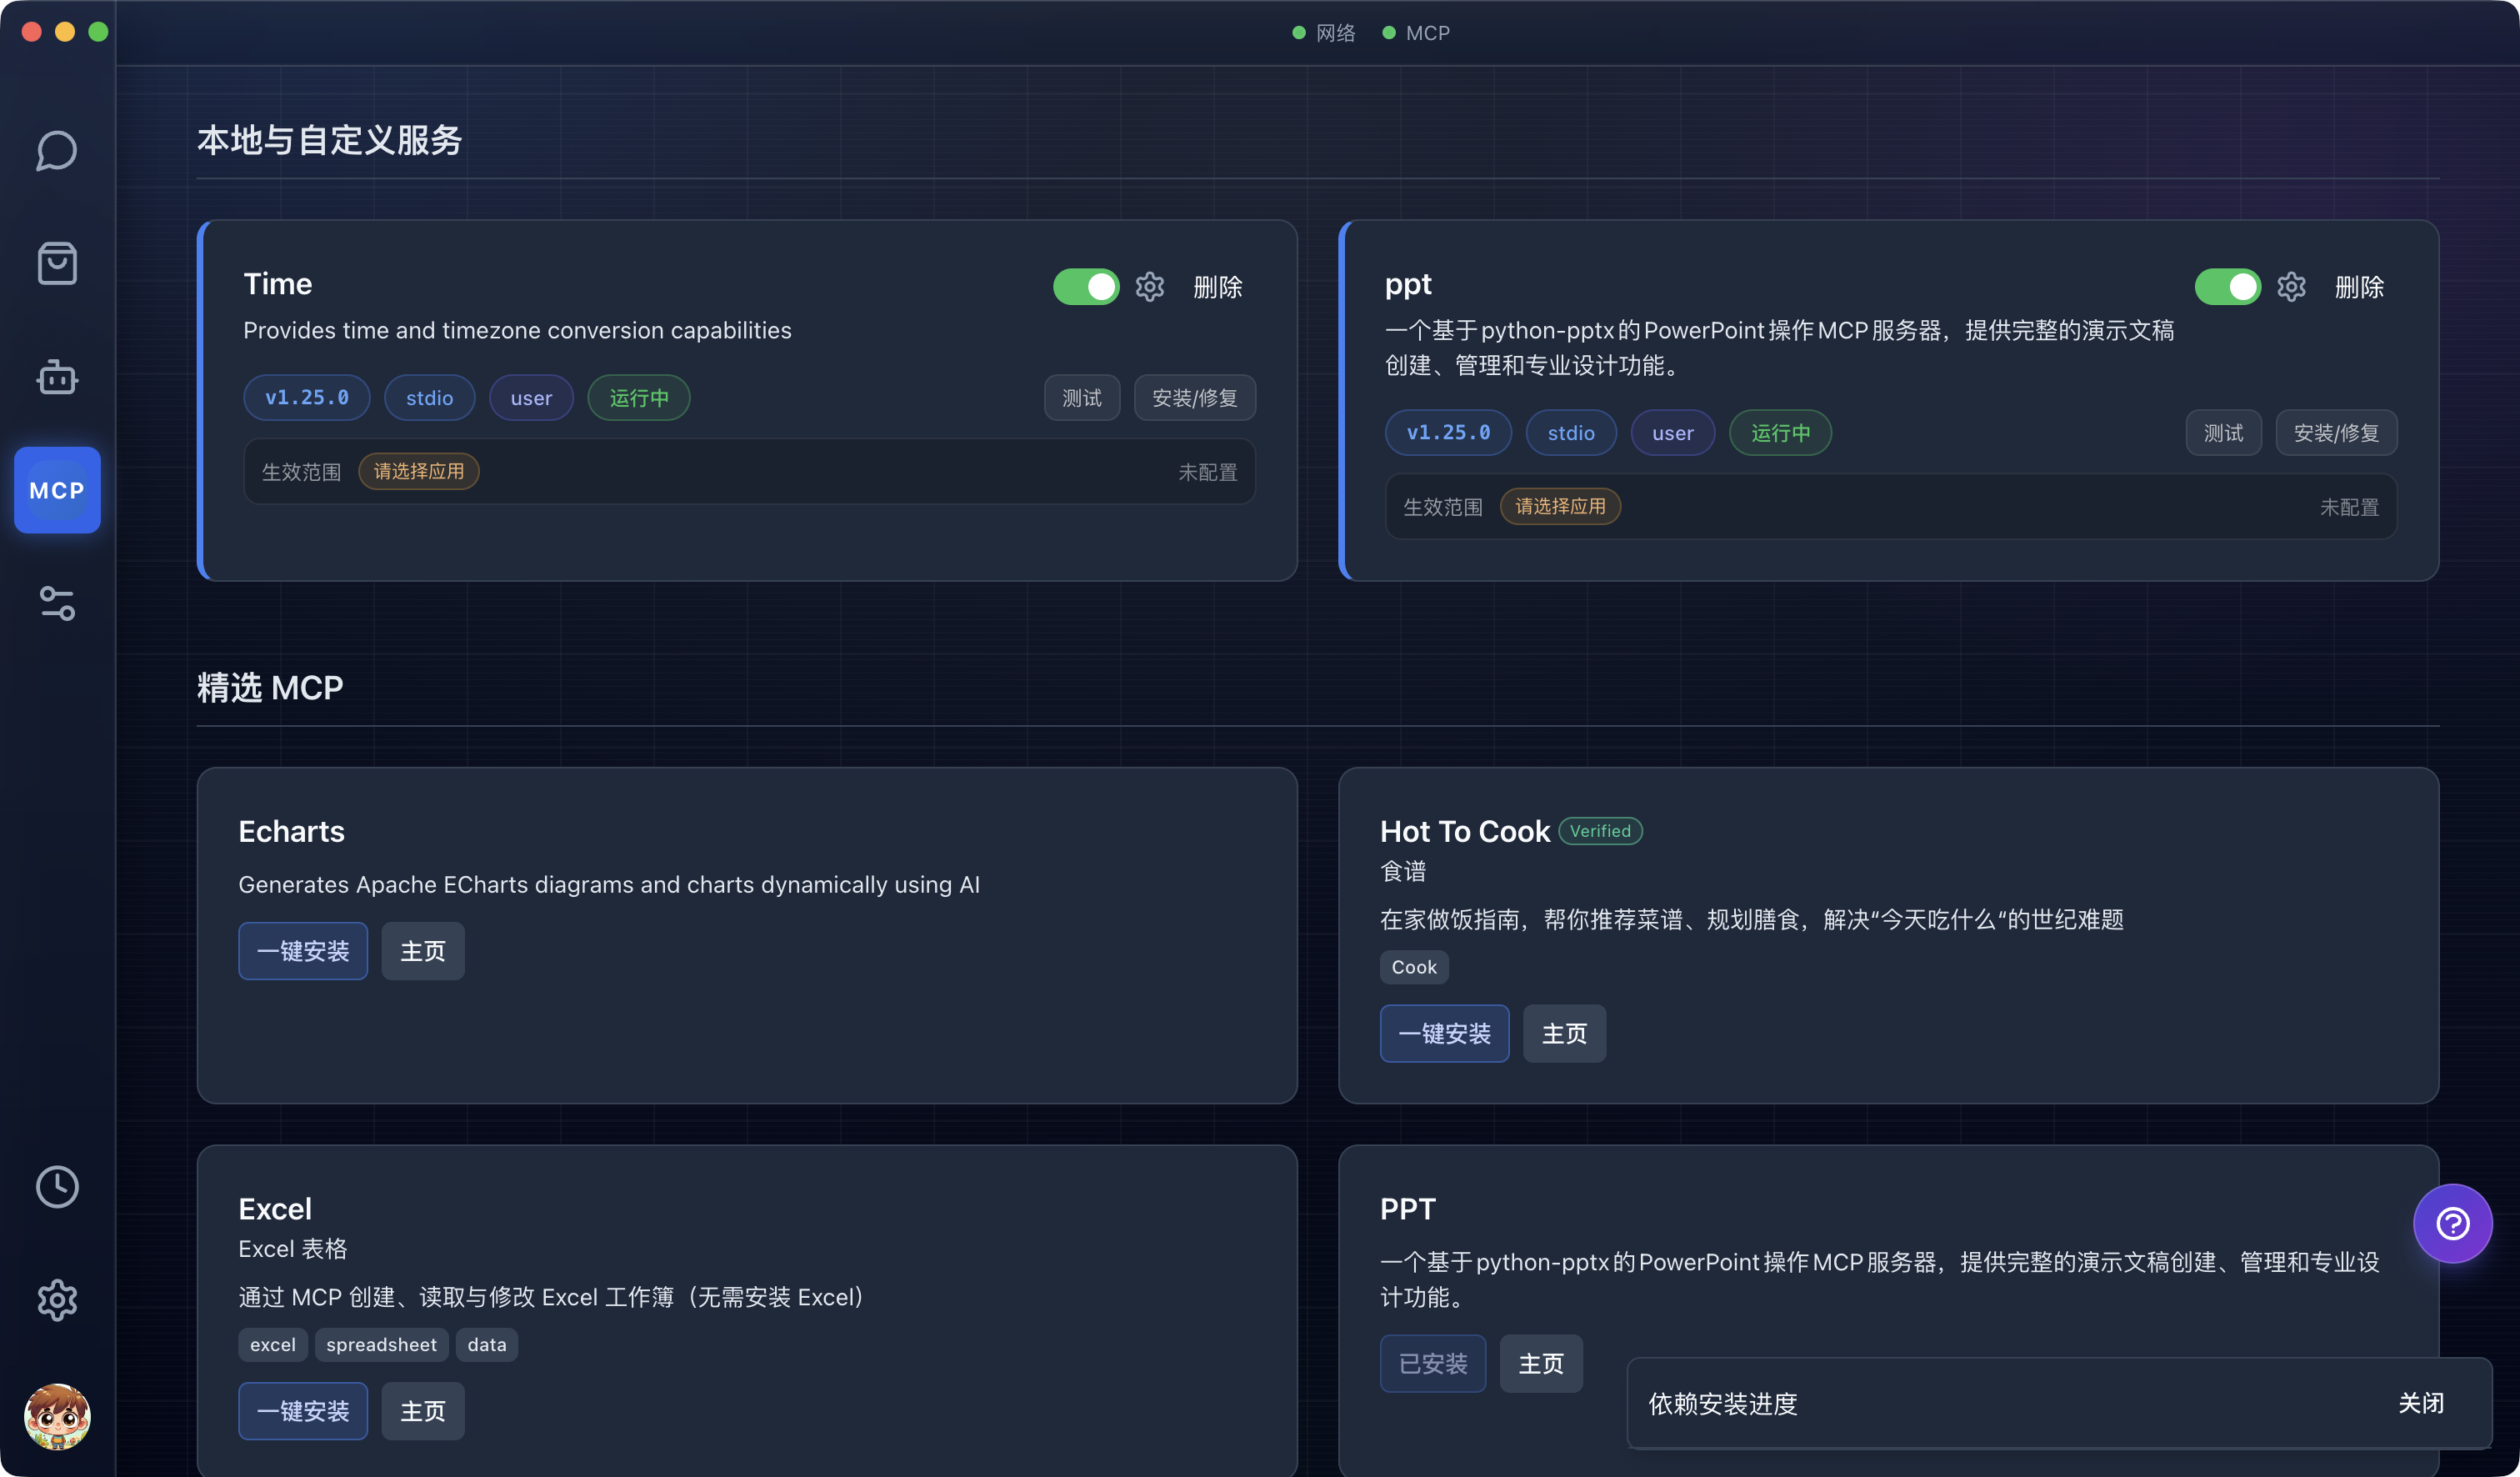Viewport: 2520px width, 1477px height.
Task: Click 一键安装 for Excel
Action: [x=303, y=1411]
